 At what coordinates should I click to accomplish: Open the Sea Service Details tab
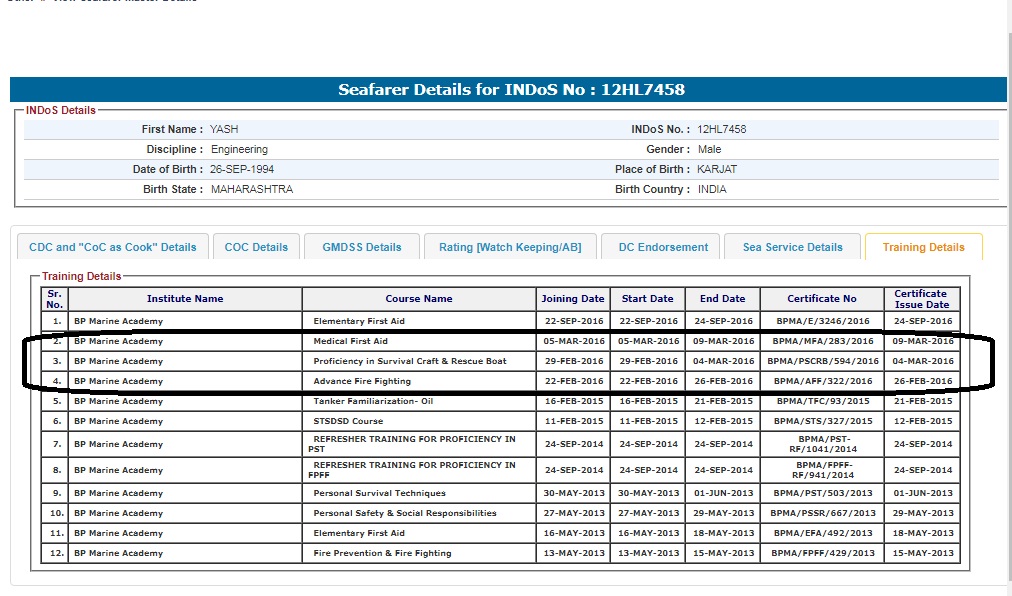click(792, 247)
